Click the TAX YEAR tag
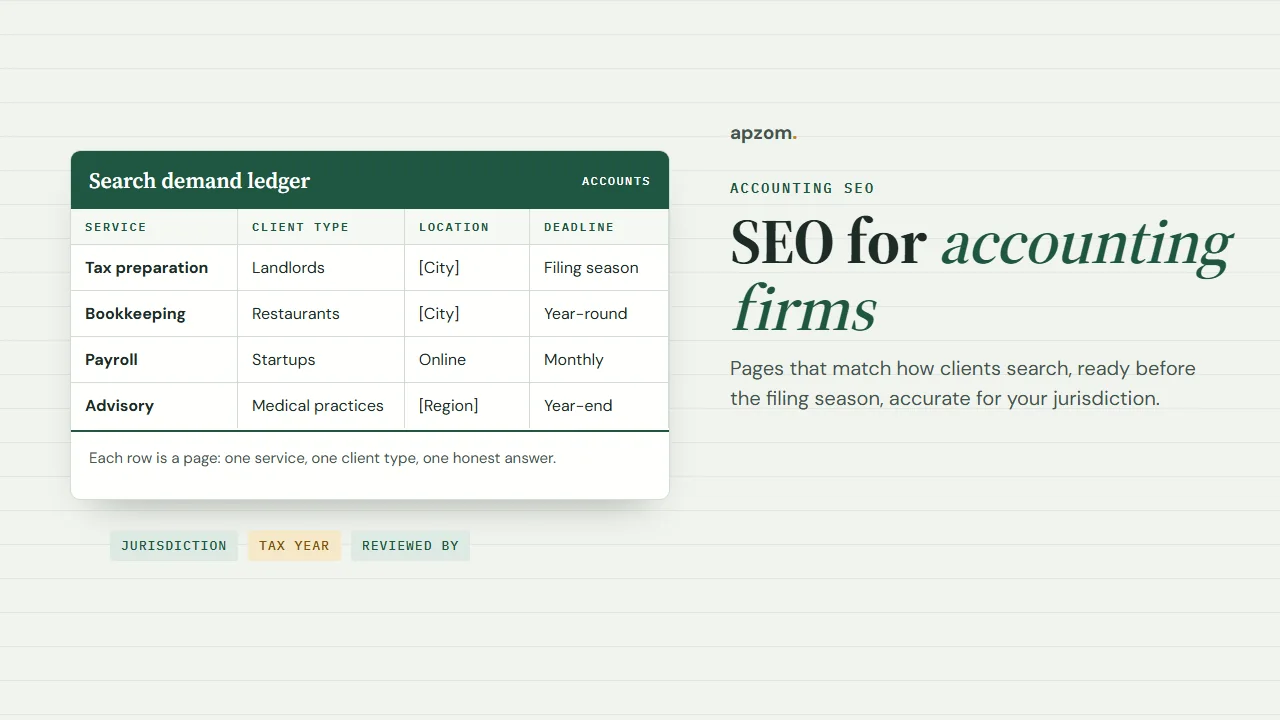Viewport: 1280px width, 720px height. (294, 546)
